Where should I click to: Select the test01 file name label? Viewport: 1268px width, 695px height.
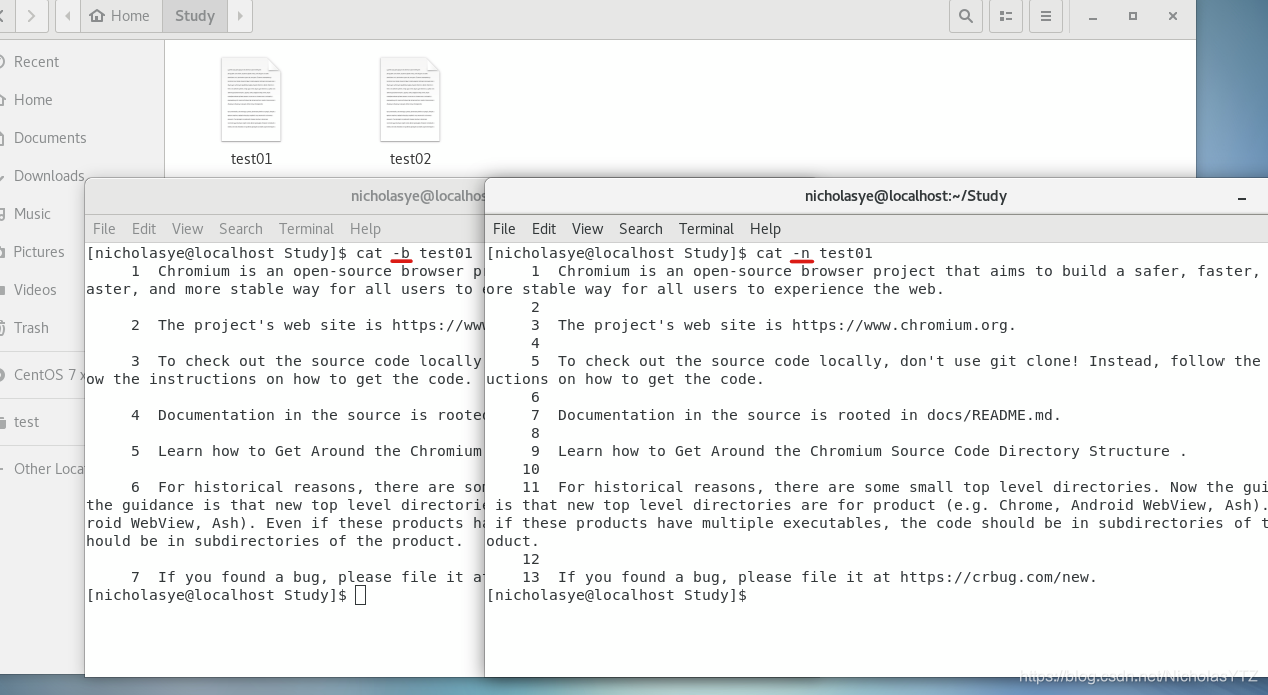(251, 159)
